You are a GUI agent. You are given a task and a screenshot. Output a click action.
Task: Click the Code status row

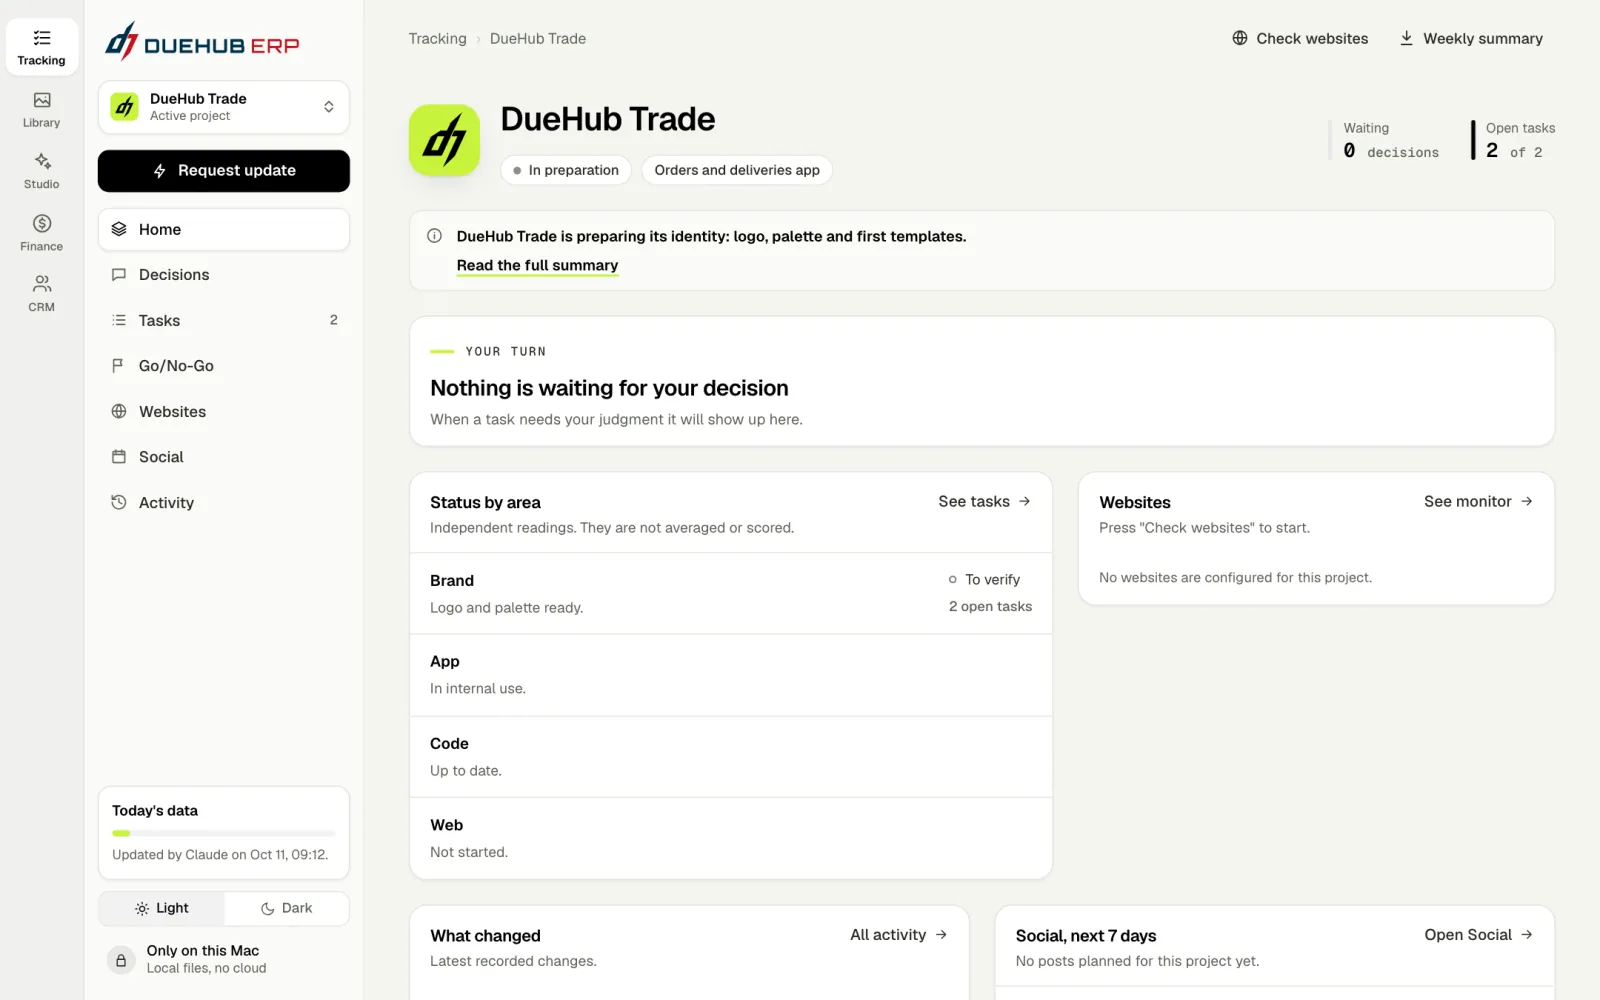[731, 757]
